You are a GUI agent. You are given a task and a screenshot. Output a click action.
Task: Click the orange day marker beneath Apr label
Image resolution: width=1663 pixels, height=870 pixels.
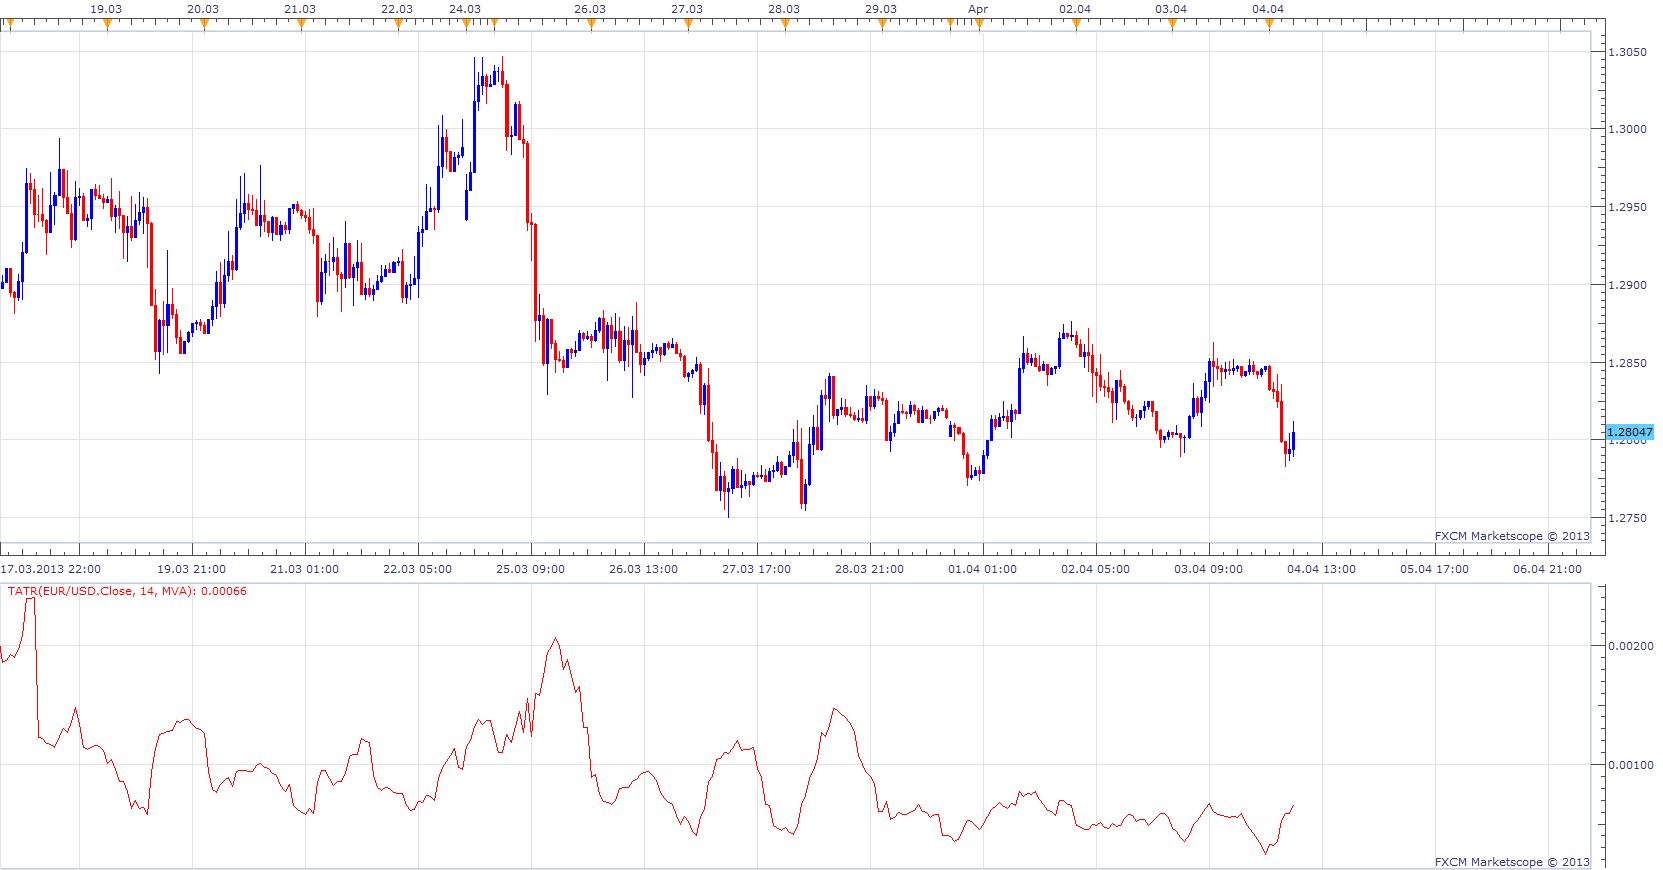click(979, 25)
